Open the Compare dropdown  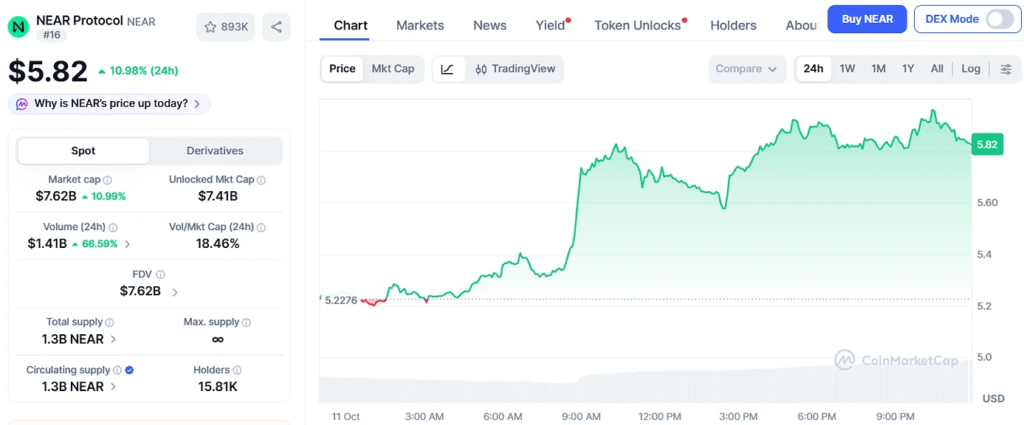tap(746, 69)
